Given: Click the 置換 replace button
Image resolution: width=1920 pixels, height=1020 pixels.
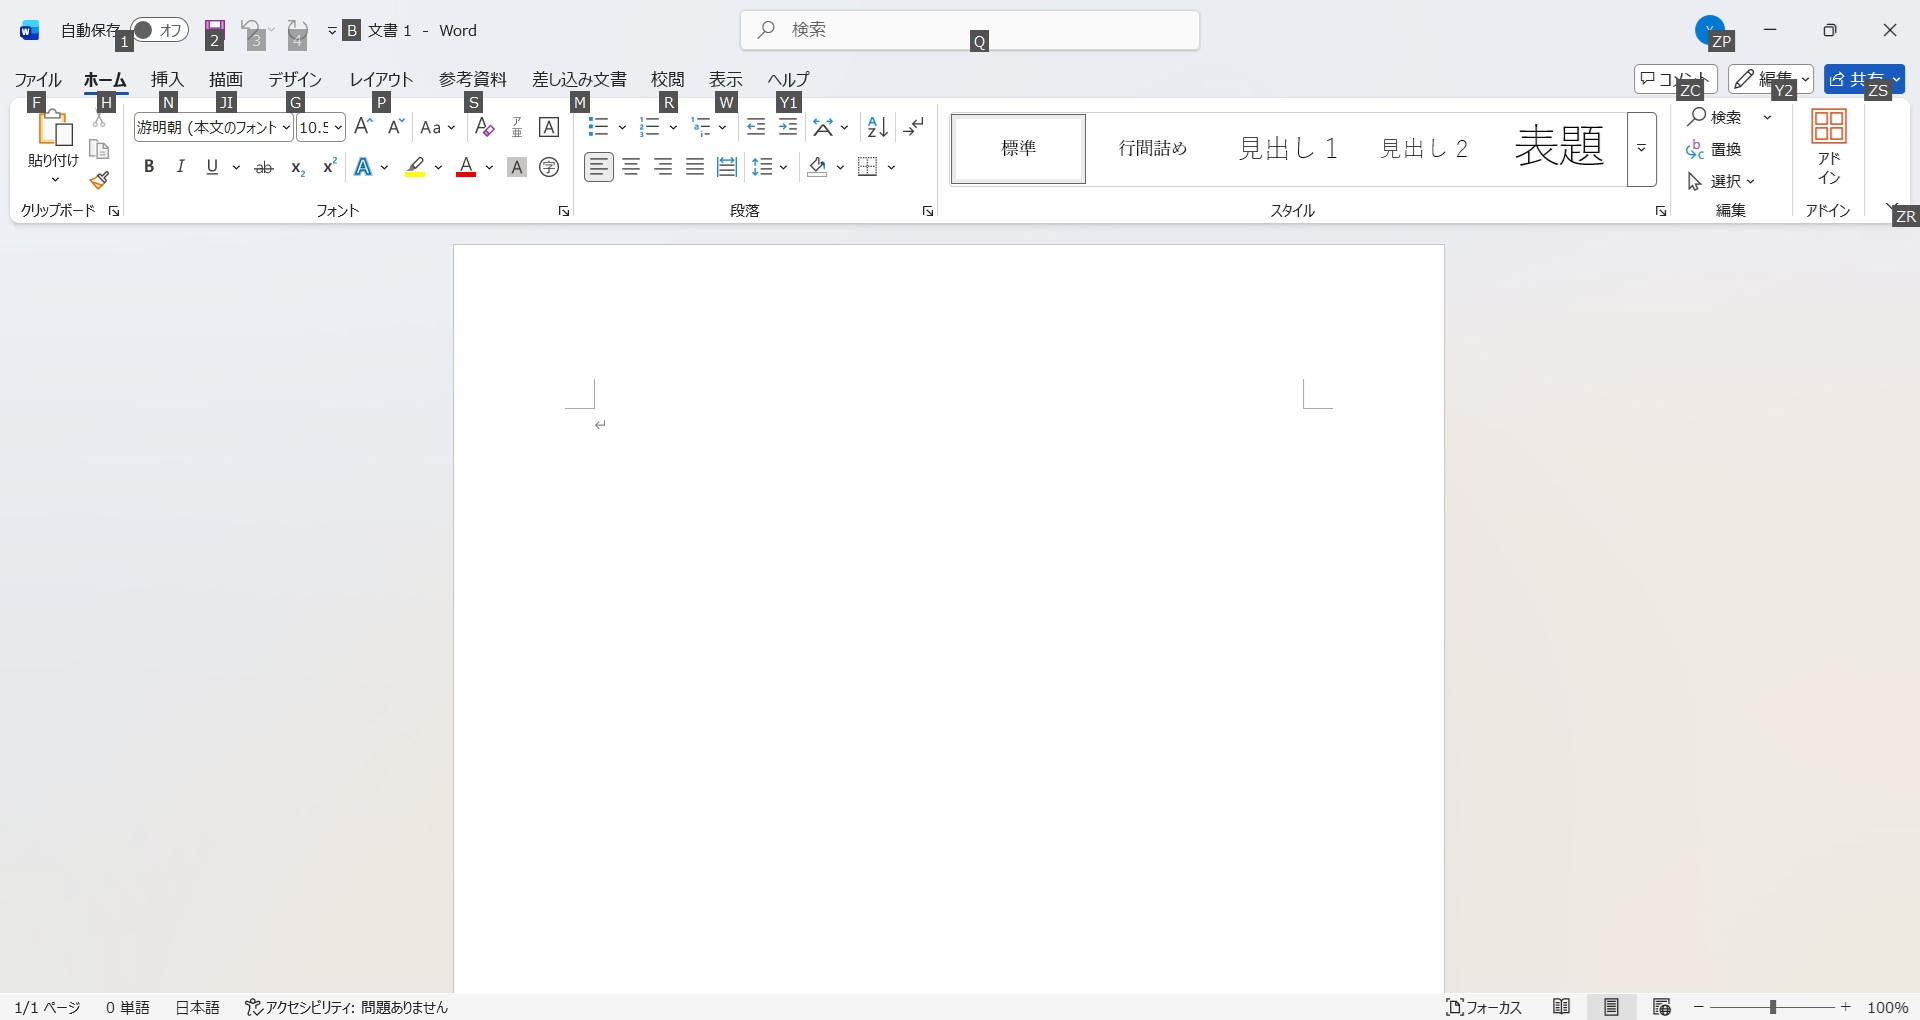Looking at the screenshot, I should [x=1716, y=150].
